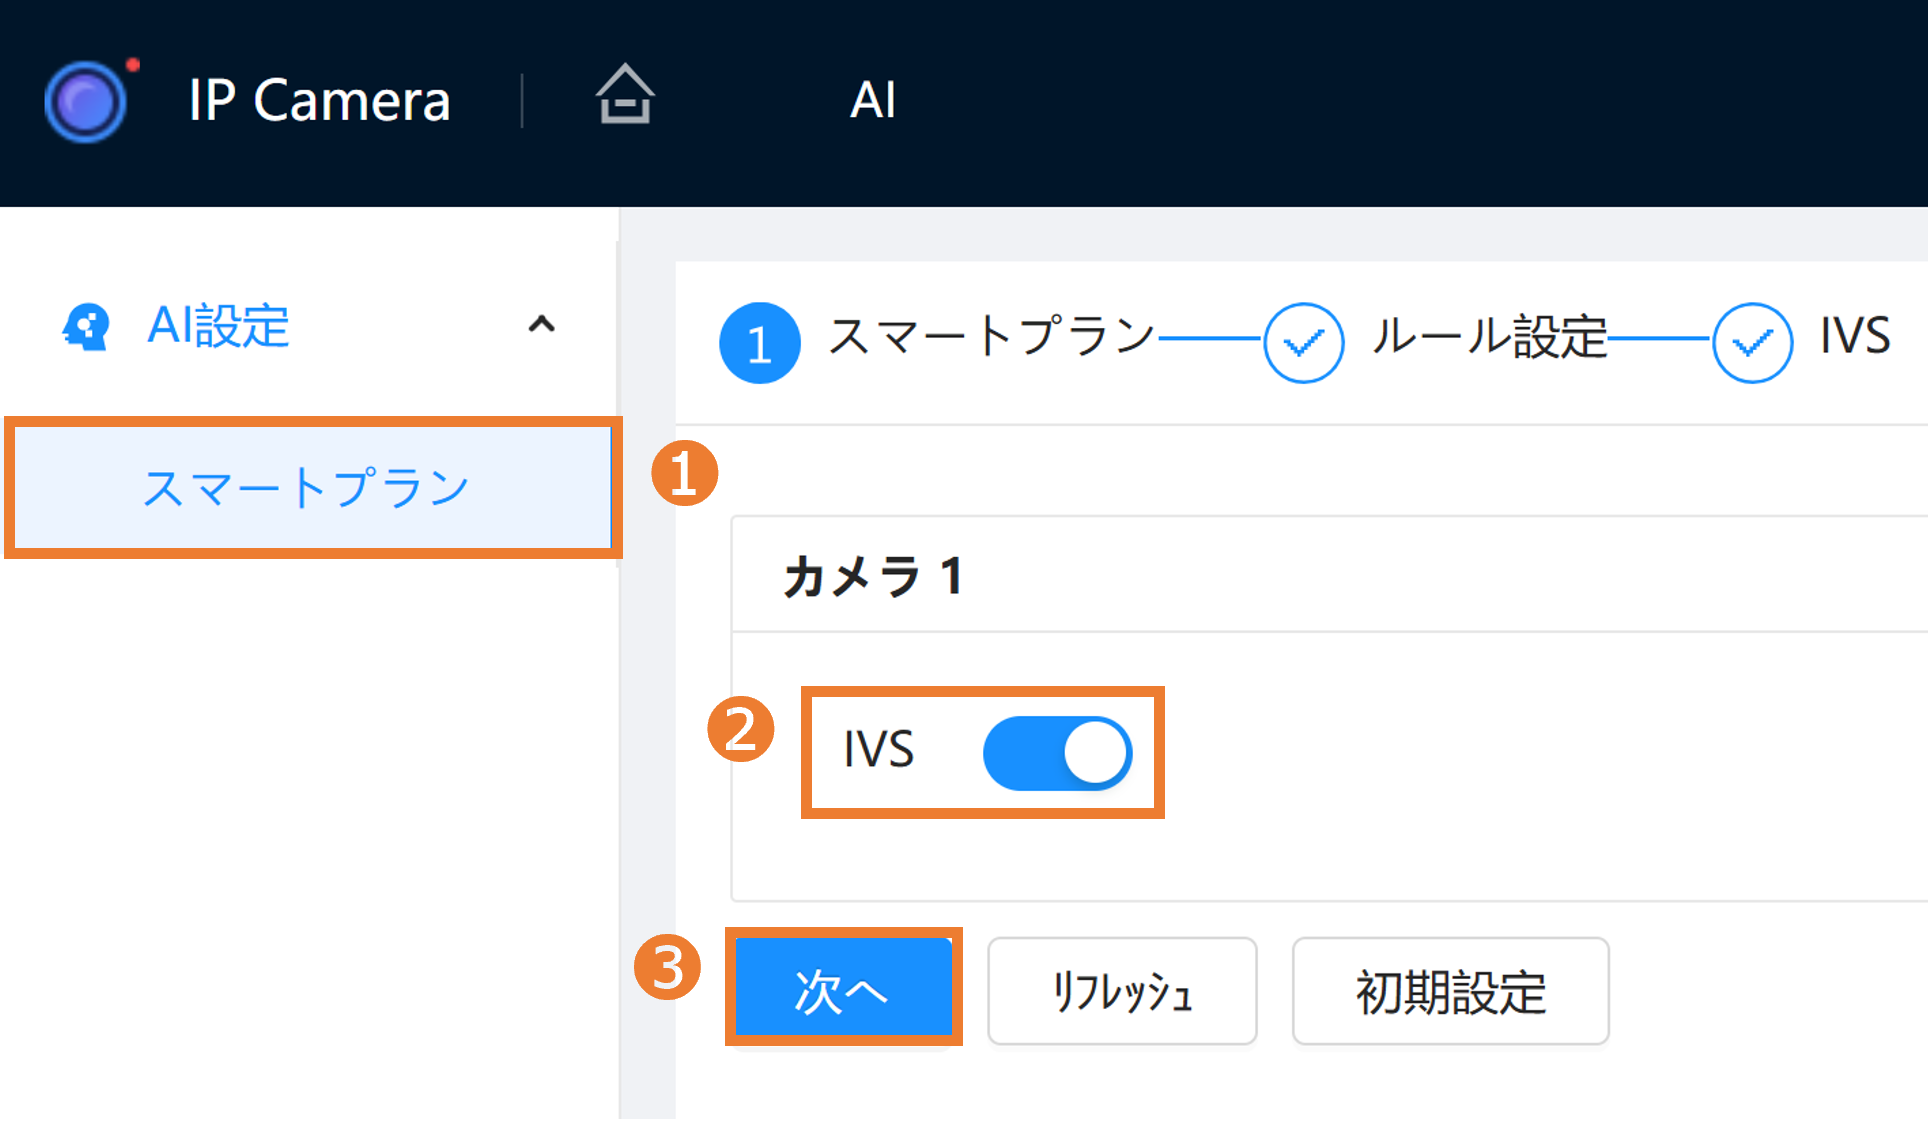1928x1121 pixels.
Task: Select スマートプラン in the sidebar
Action: click(306, 488)
